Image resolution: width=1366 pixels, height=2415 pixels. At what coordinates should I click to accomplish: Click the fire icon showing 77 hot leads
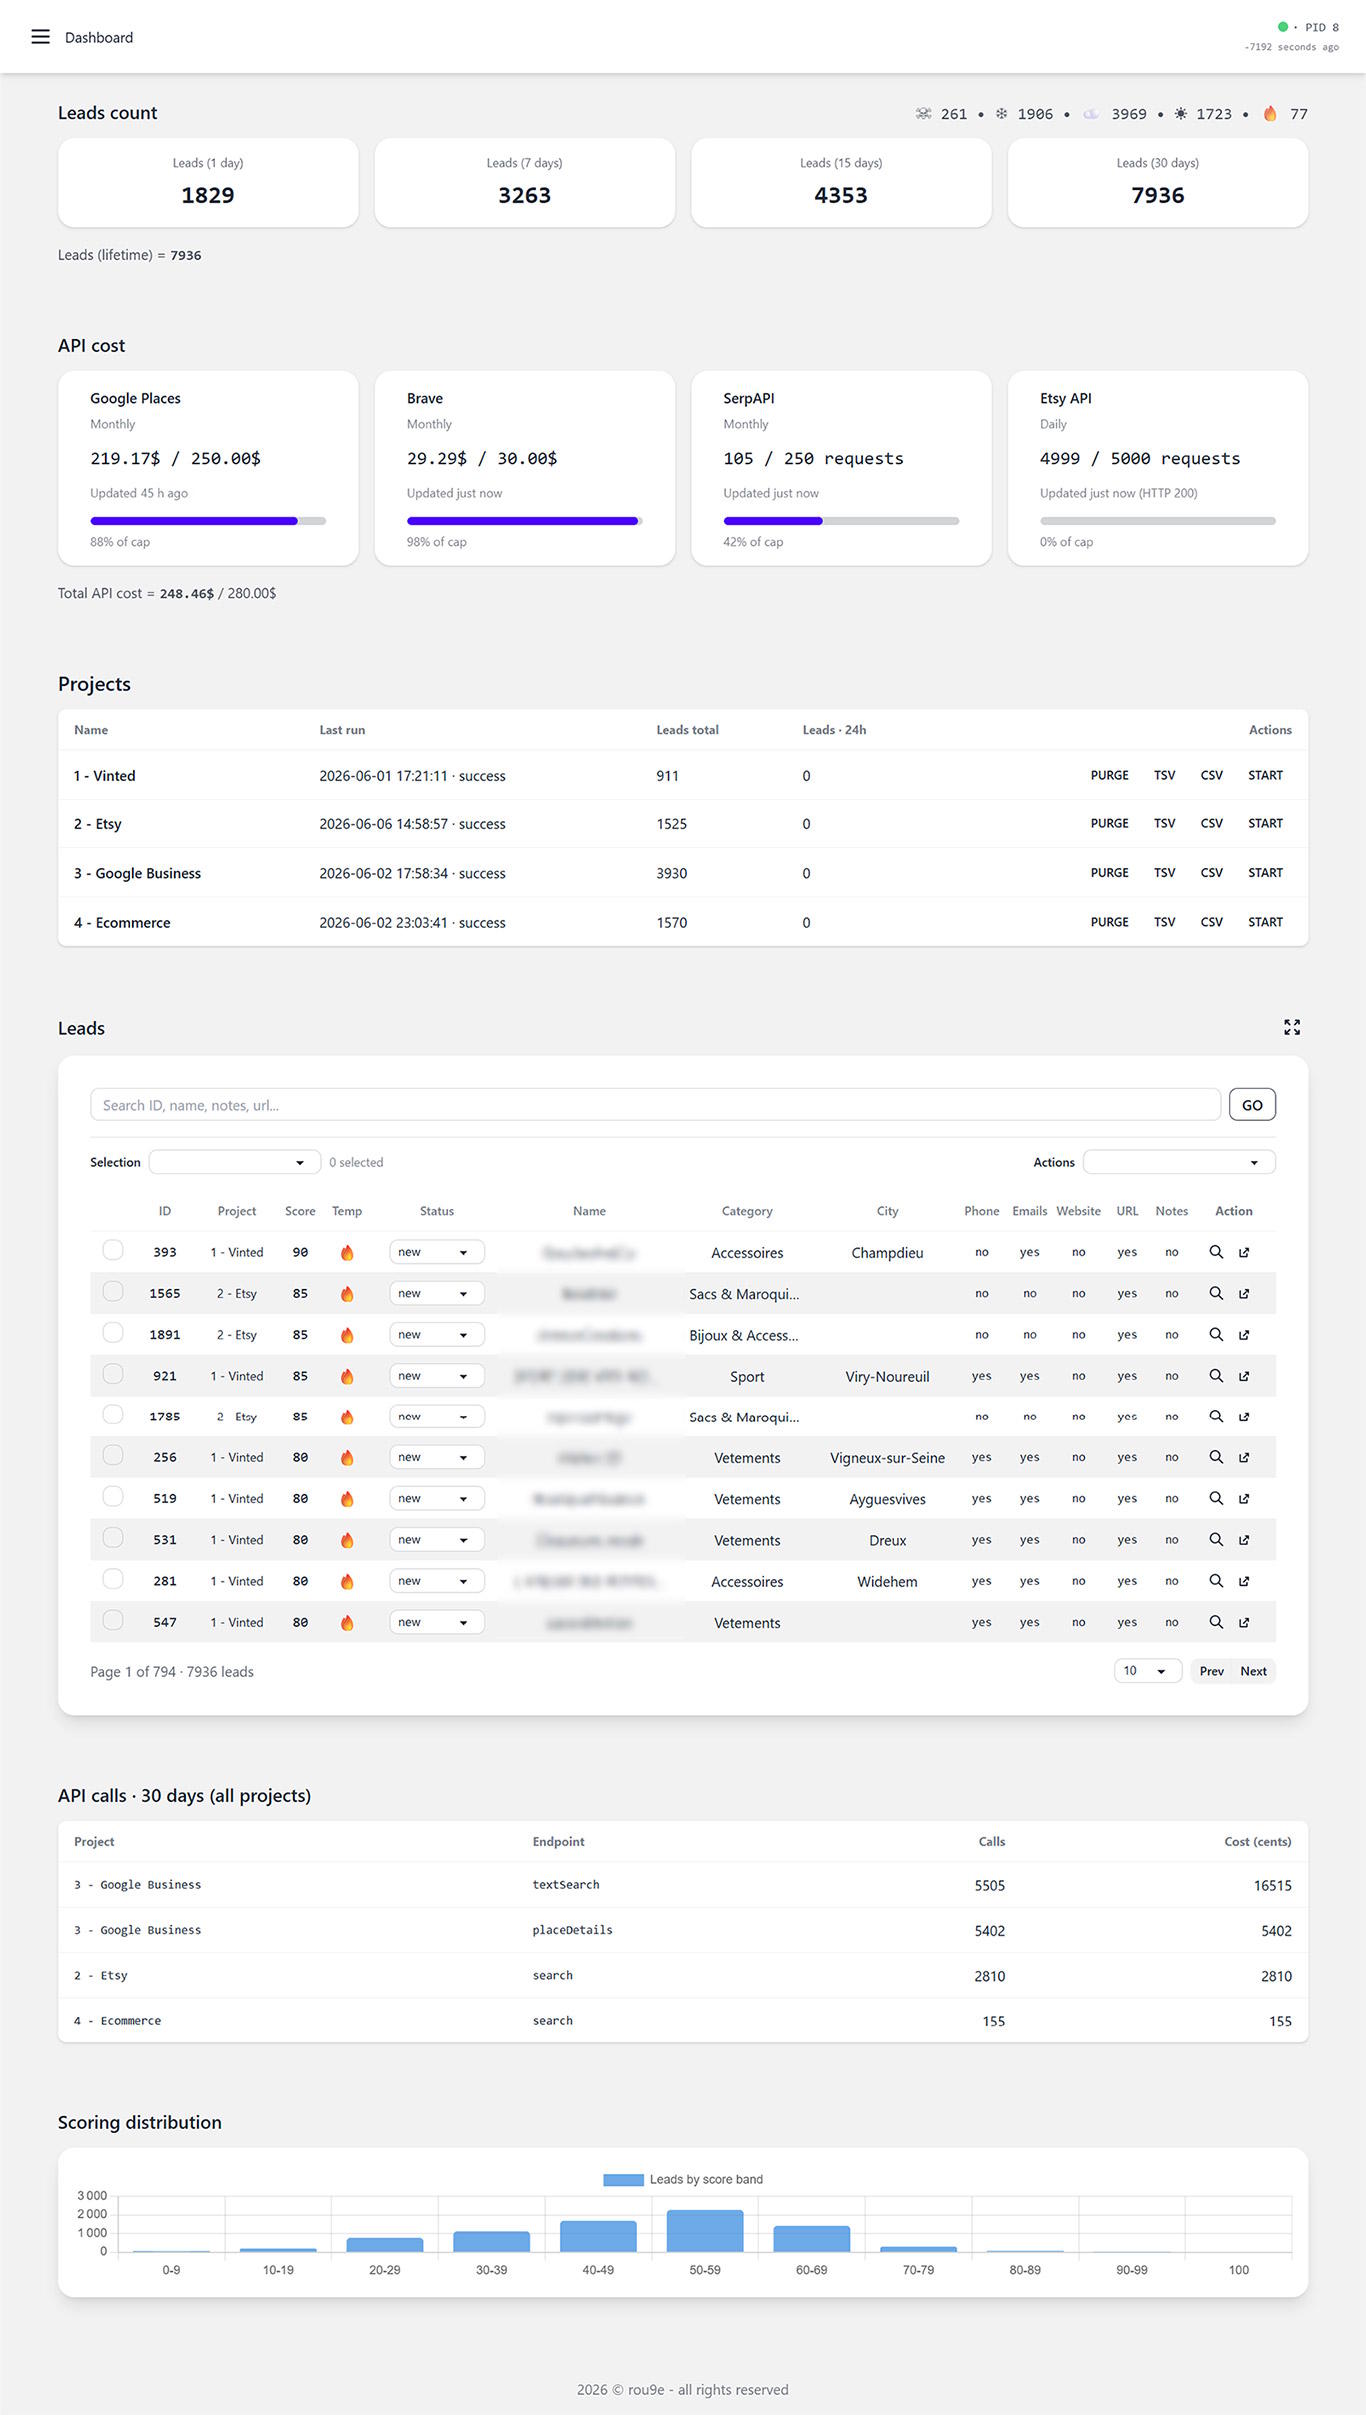[1270, 113]
